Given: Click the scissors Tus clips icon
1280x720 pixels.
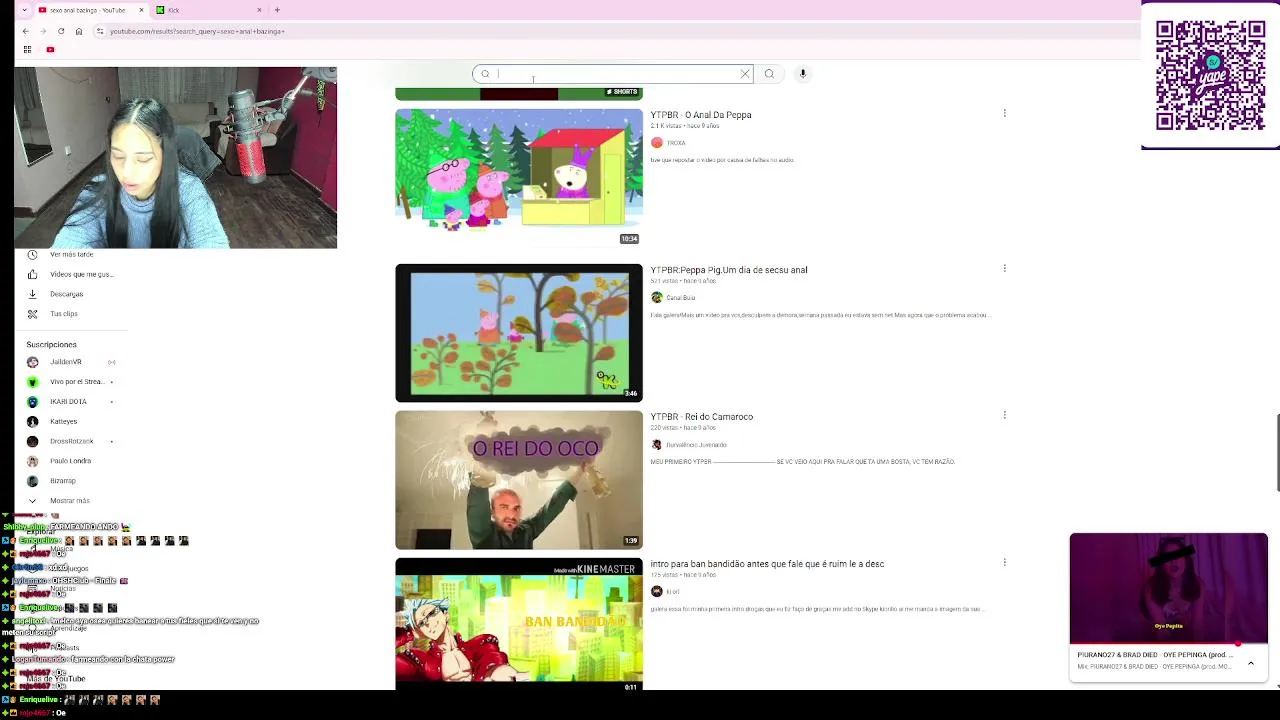Looking at the screenshot, I should 32,314.
